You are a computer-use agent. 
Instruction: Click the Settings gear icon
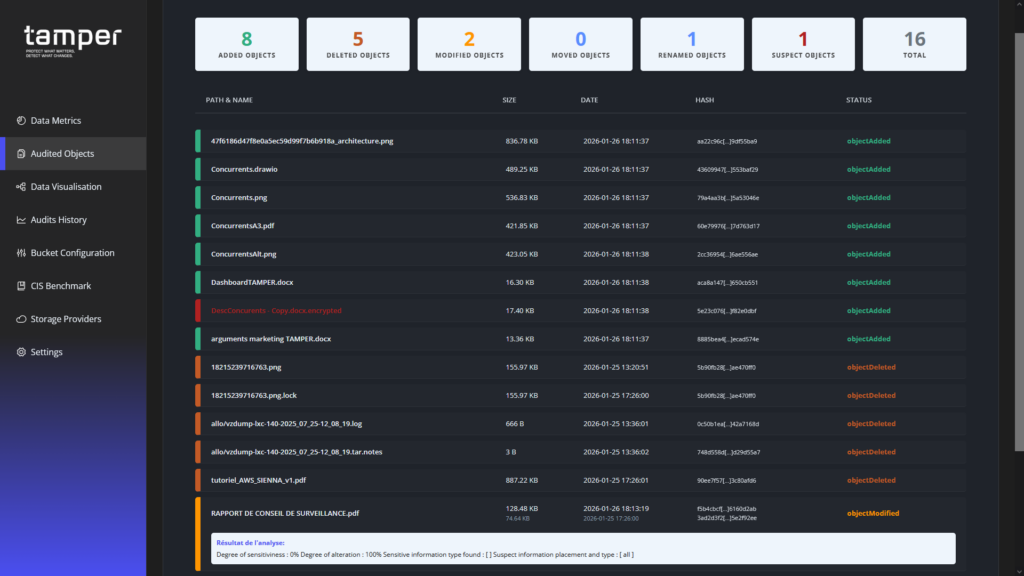click(x=21, y=352)
